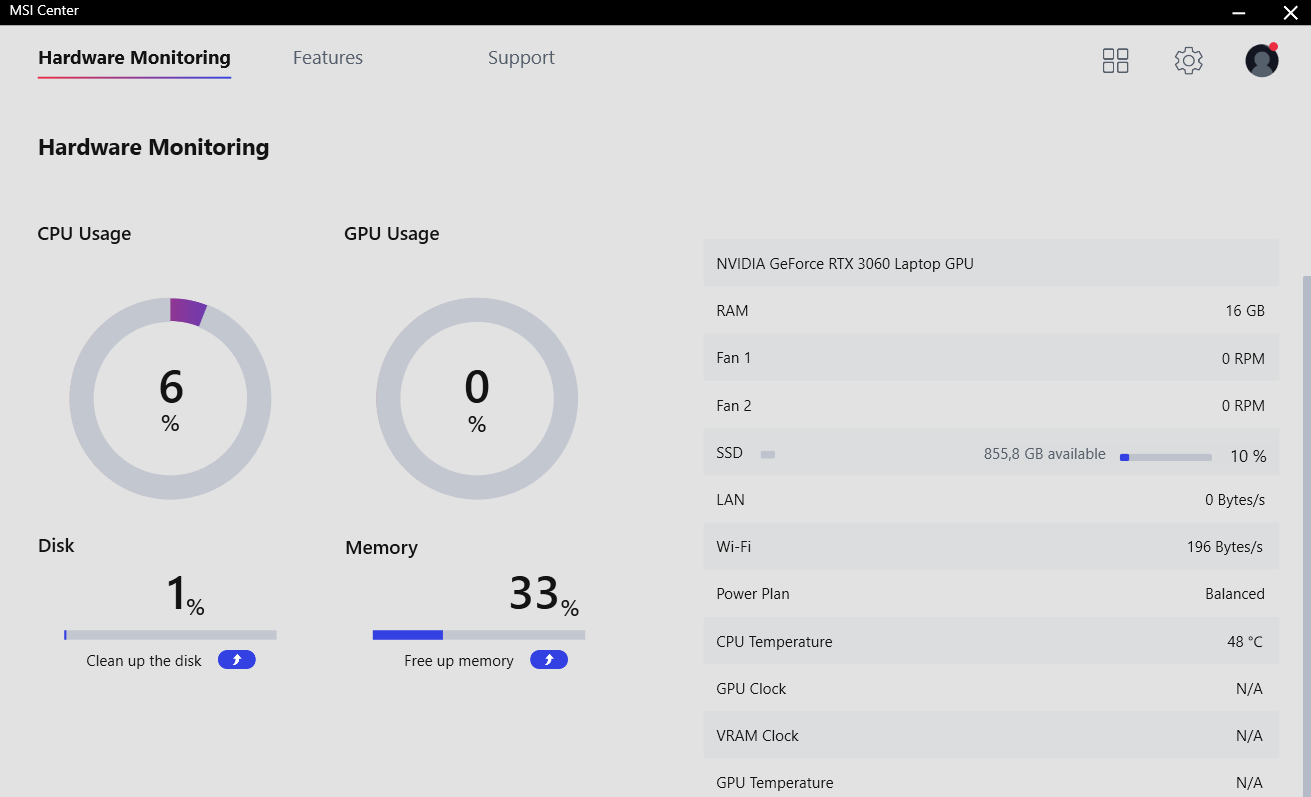The height and width of the screenshot is (797, 1311).
Task: Click the CPU Usage ring gauge
Action: (x=170, y=398)
